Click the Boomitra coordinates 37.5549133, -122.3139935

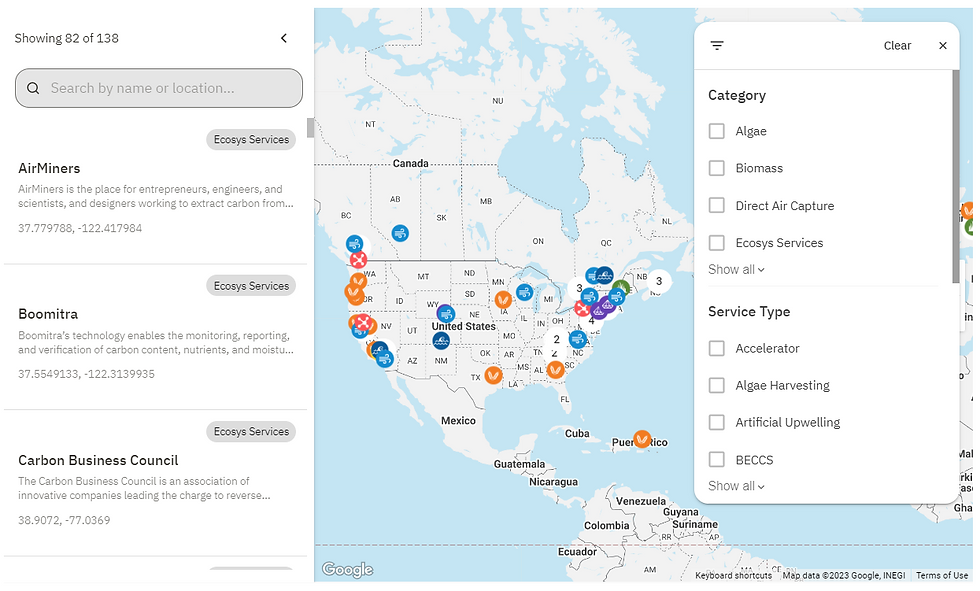click(86, 374)
